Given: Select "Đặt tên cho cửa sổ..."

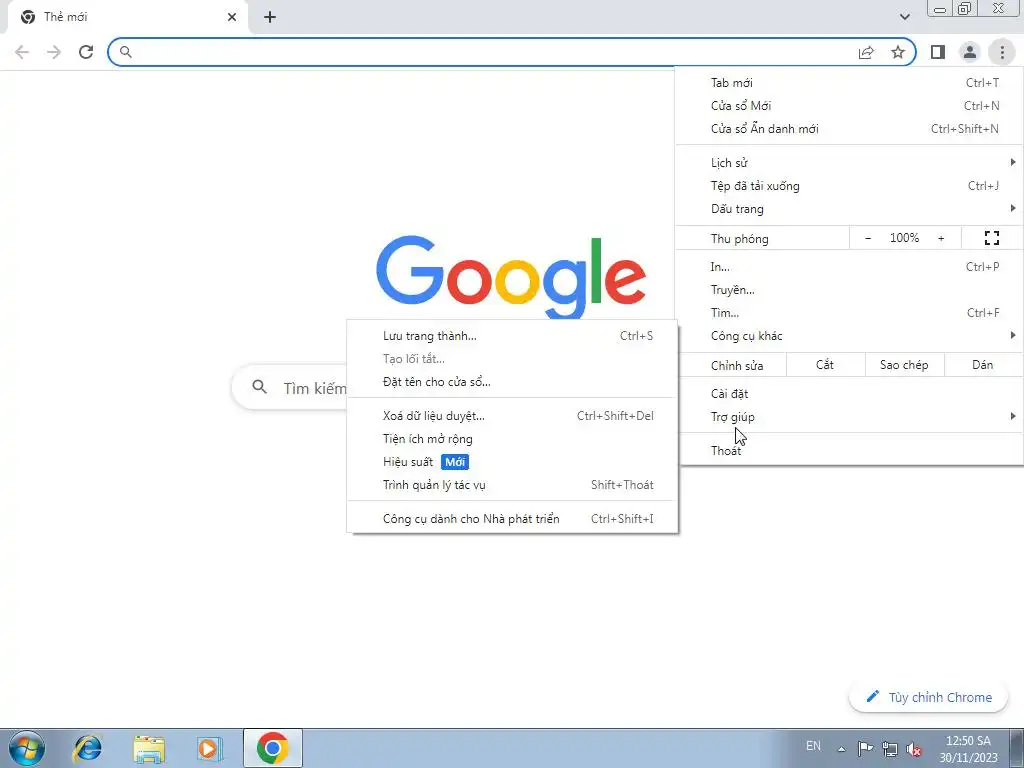Looking at the screenshot, I should click(513, 382).
